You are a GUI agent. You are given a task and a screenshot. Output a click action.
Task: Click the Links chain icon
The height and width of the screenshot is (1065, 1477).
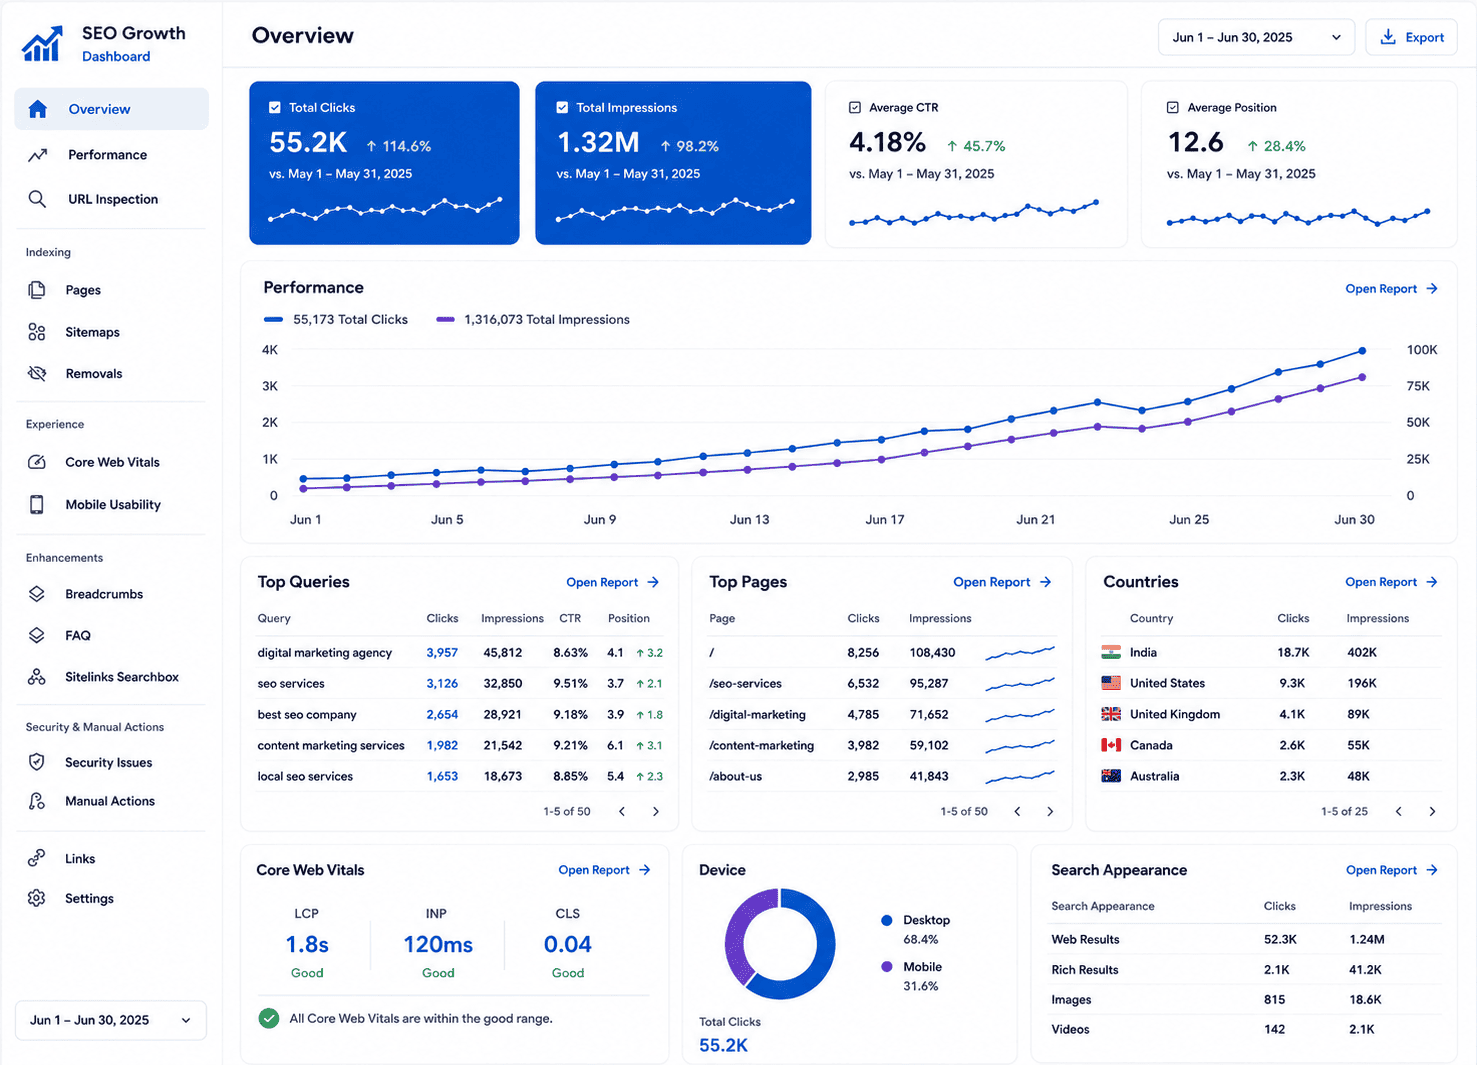click(x=37, y=858)
